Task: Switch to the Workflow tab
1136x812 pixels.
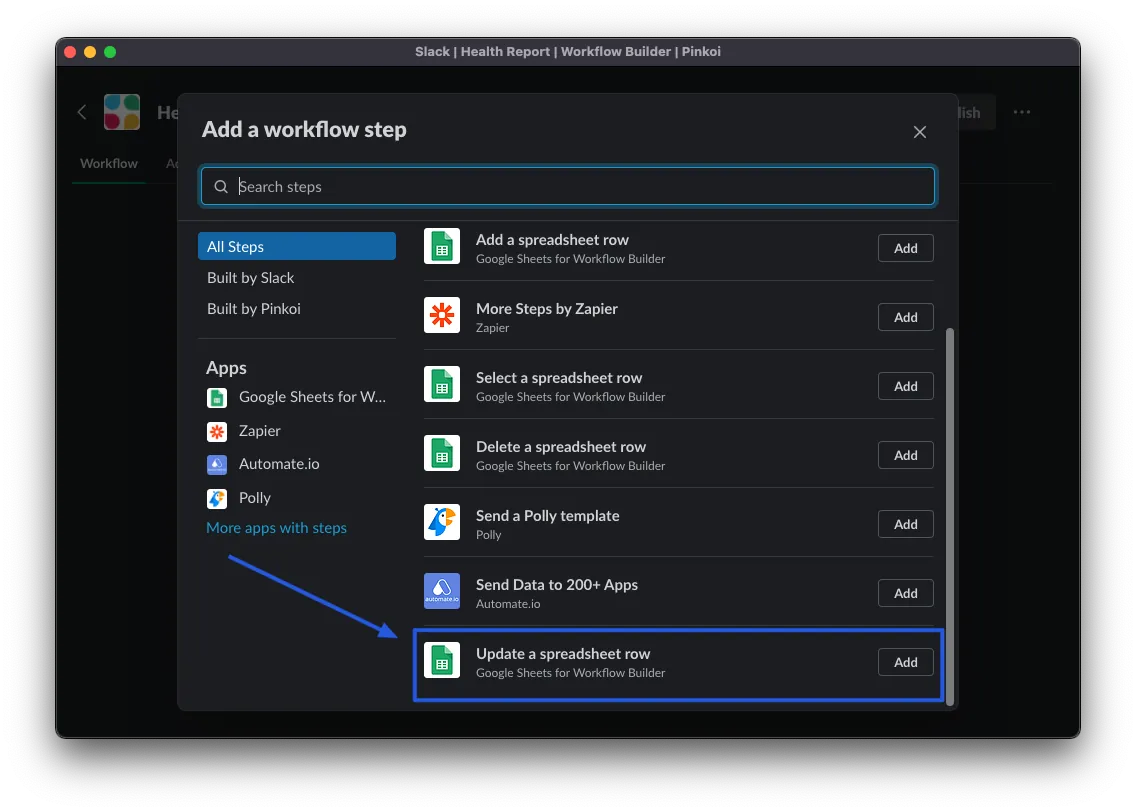Action: pyautogui.click(x=109, y=164)
